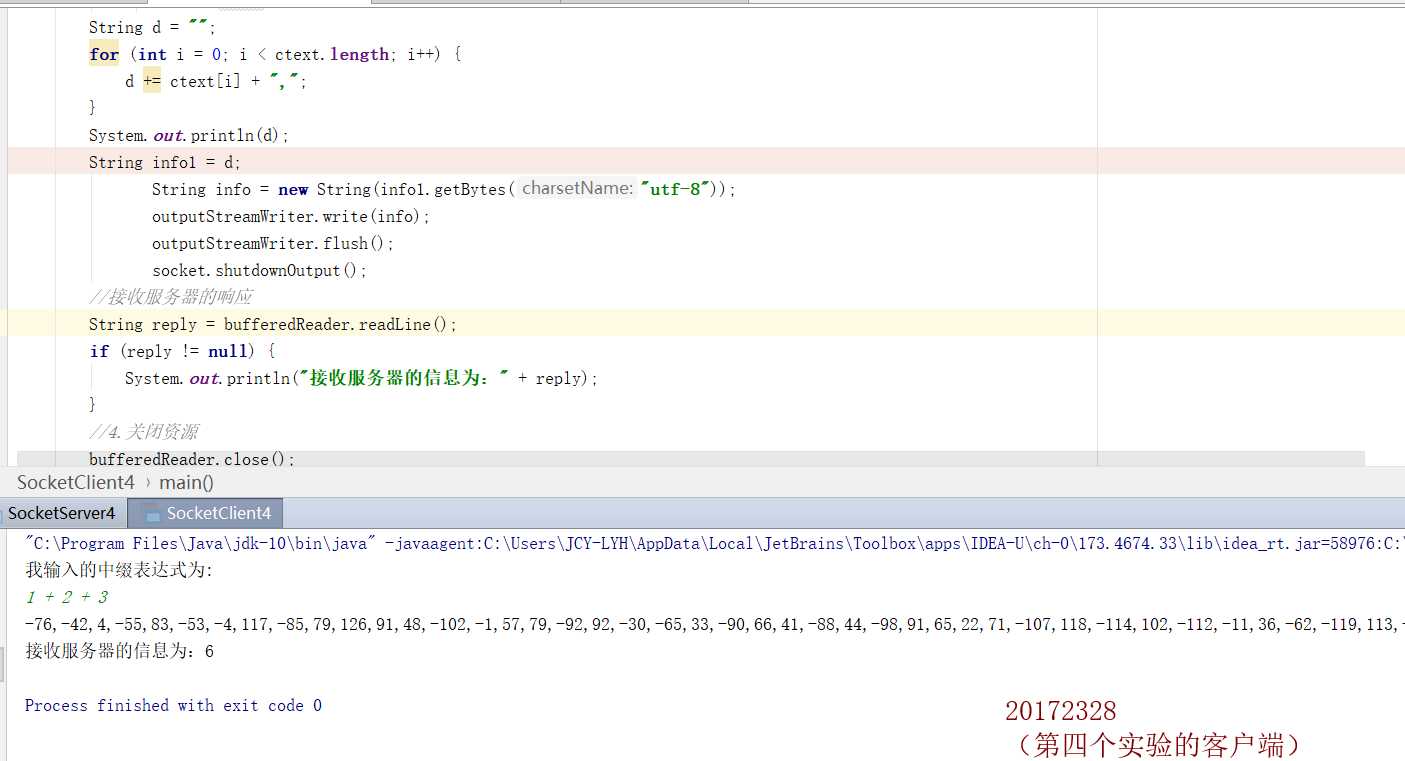The width and height of the screenshot is (1405, 761).
Task: Click the comment '//接收服务器的响应'
Action: (x=170, y=297)
